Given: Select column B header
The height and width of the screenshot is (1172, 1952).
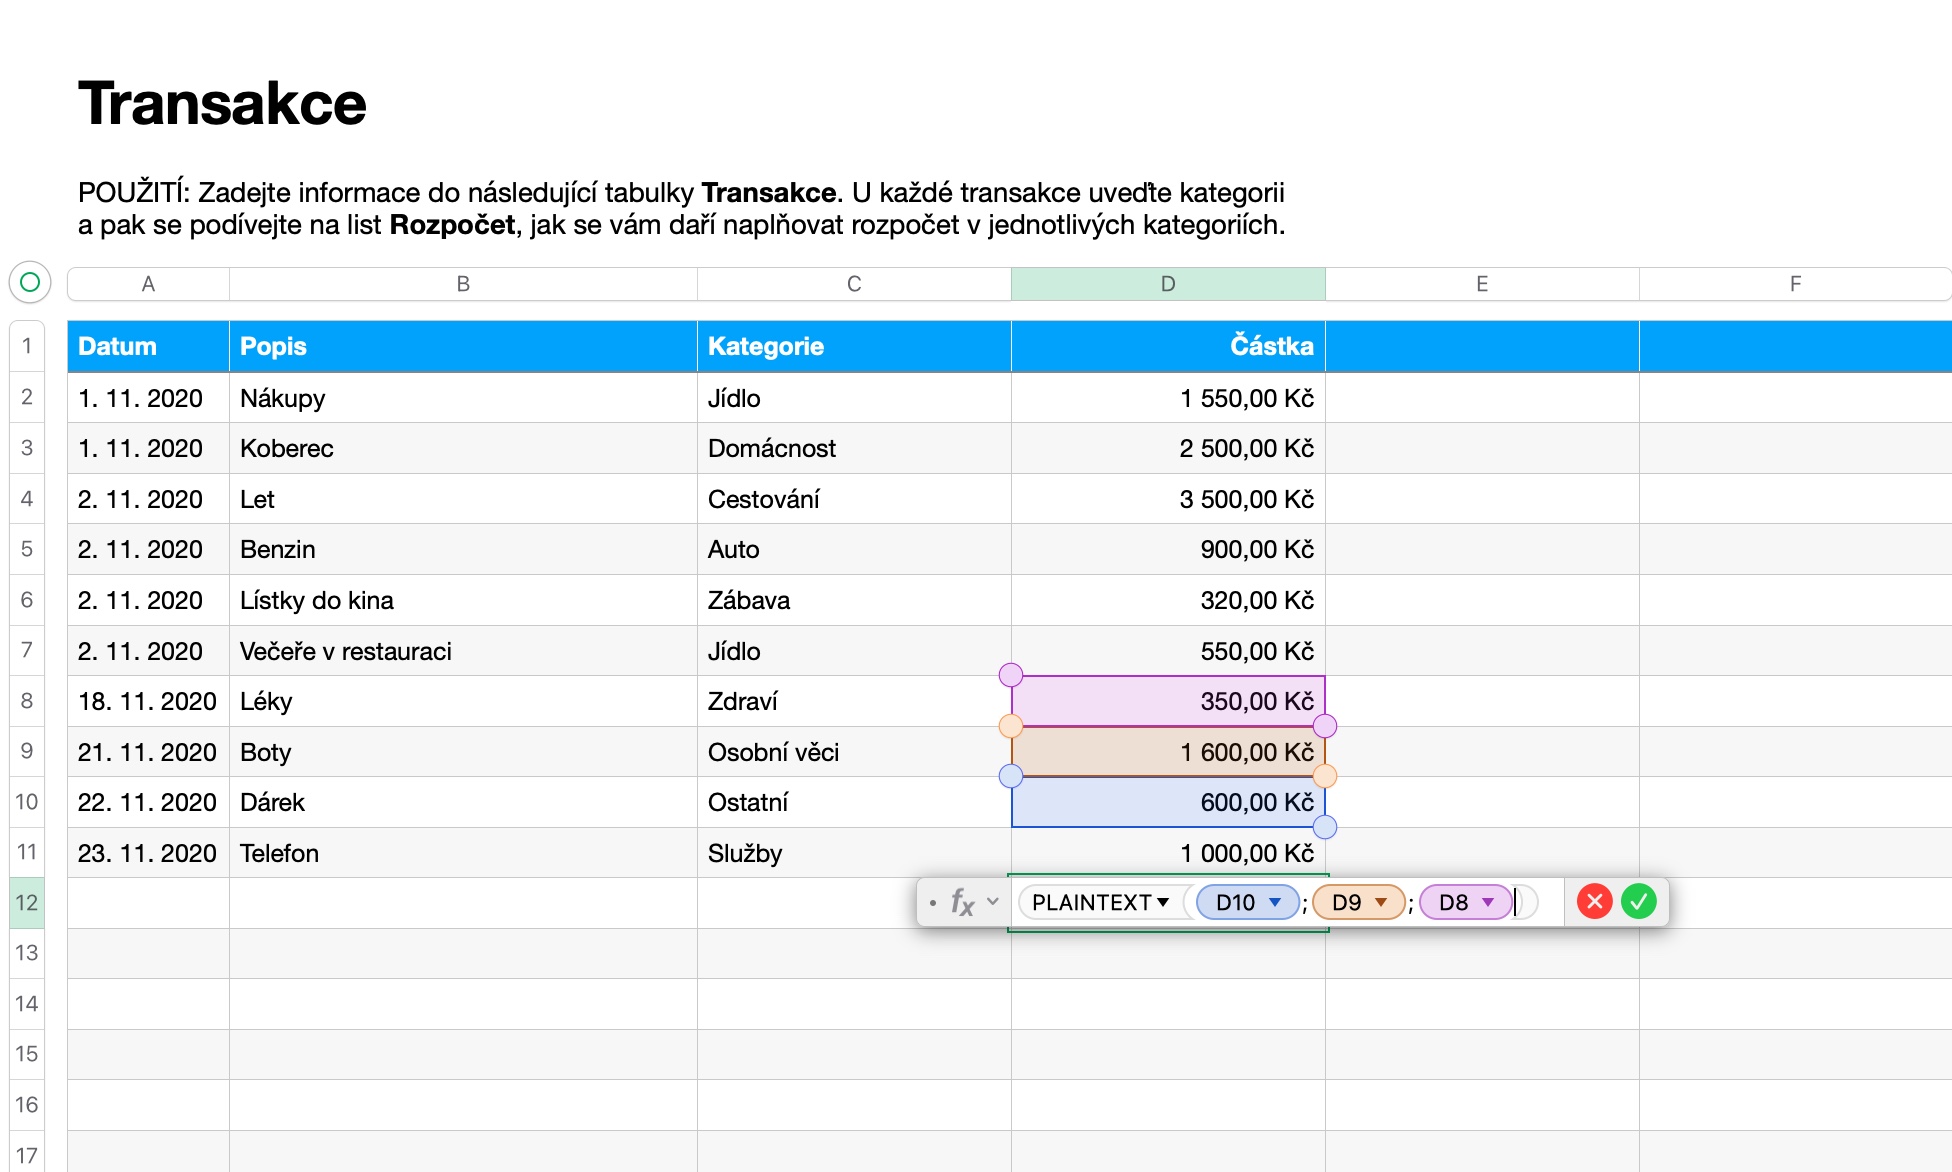Looking at the screenshot, I should (x=463, y=284).
